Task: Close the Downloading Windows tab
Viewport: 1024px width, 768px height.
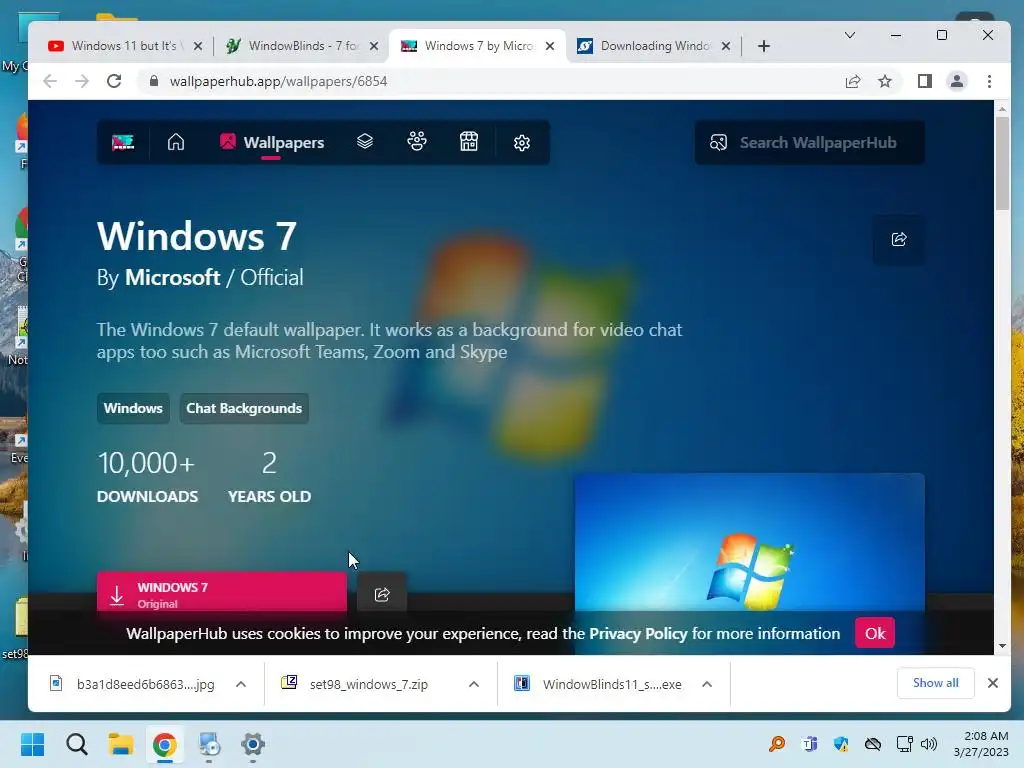Action: [726, 46]
